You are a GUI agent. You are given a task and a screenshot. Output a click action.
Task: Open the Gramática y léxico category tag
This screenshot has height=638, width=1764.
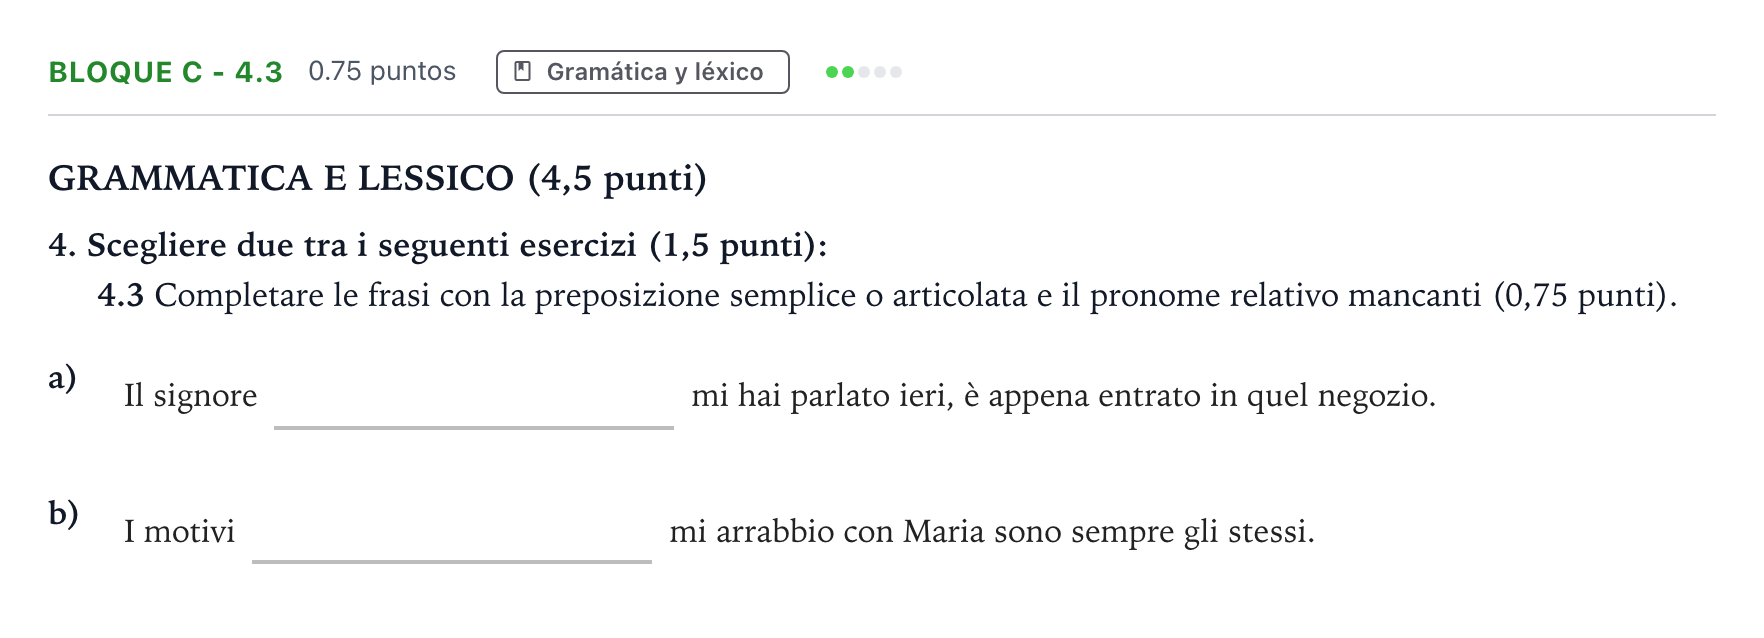643,72
